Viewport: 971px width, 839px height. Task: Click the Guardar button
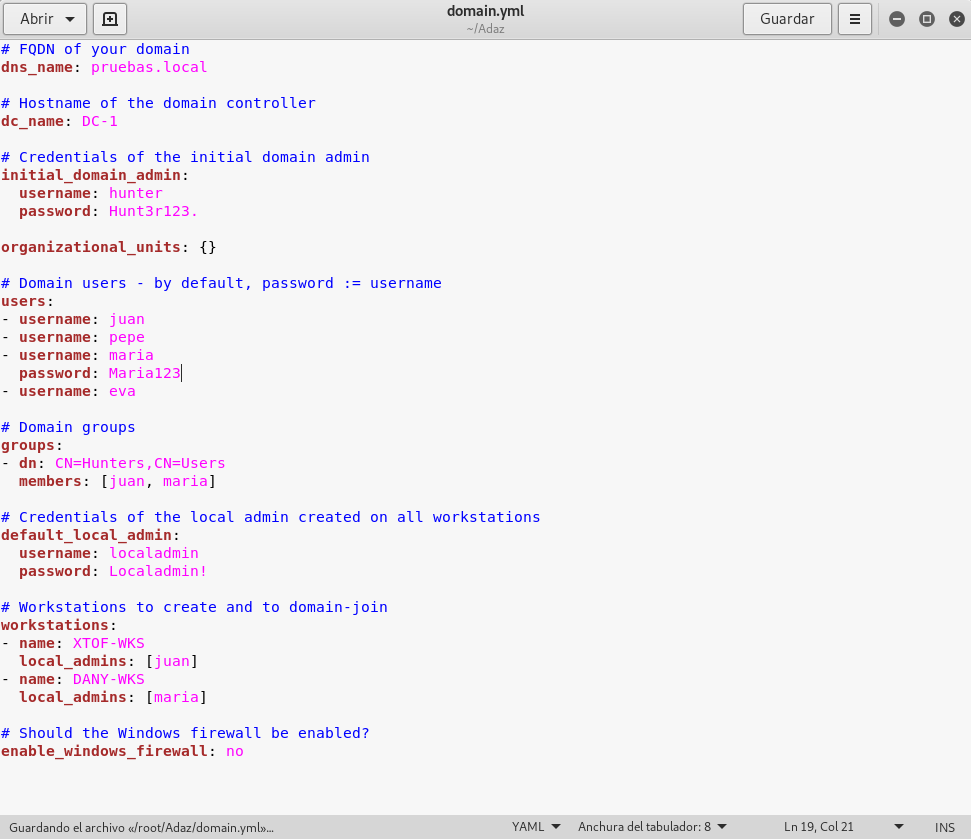point(786,18)
